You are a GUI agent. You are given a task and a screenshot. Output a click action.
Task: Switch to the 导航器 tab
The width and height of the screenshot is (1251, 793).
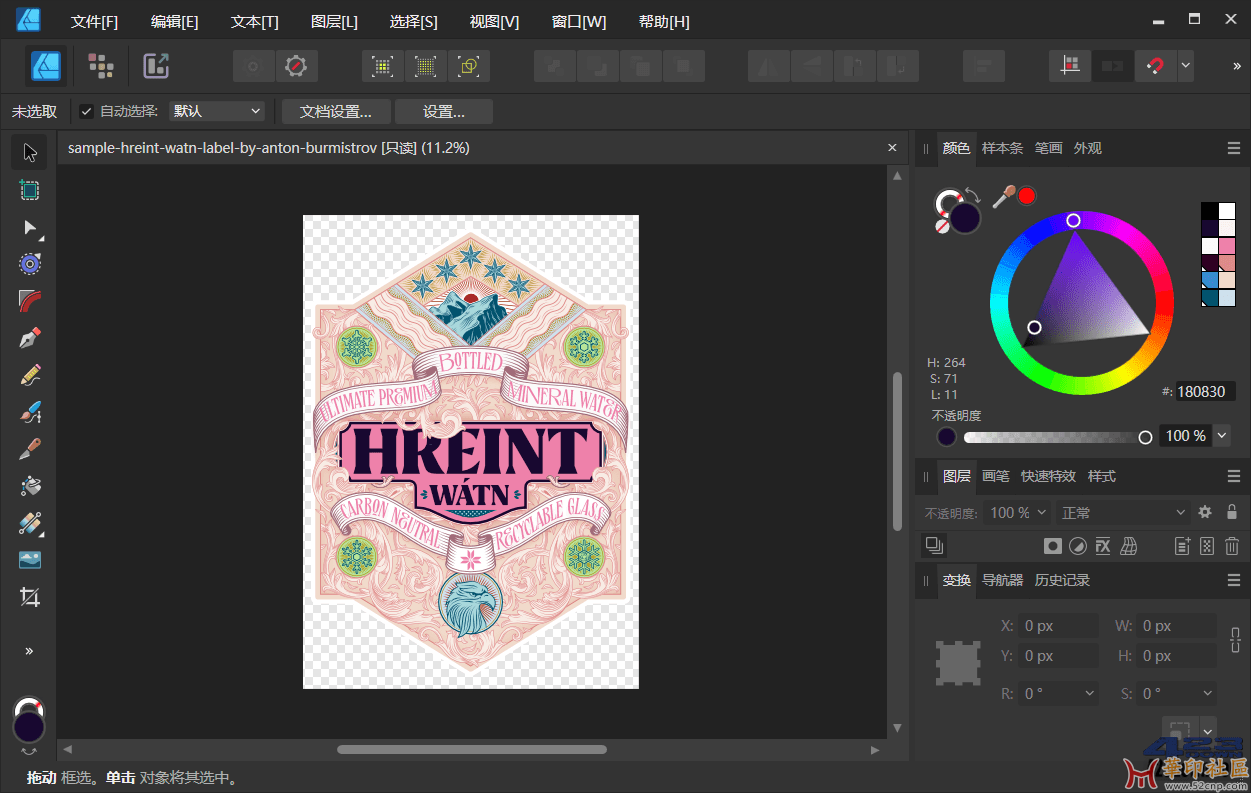1002,580
